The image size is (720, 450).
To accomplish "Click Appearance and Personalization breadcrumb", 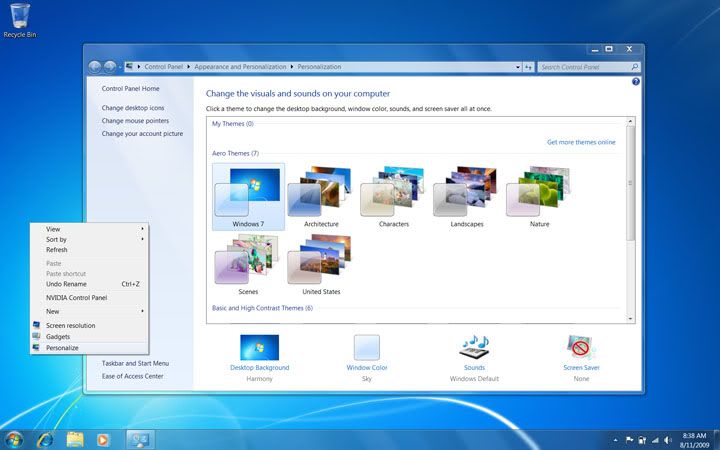I will (240, 67).
